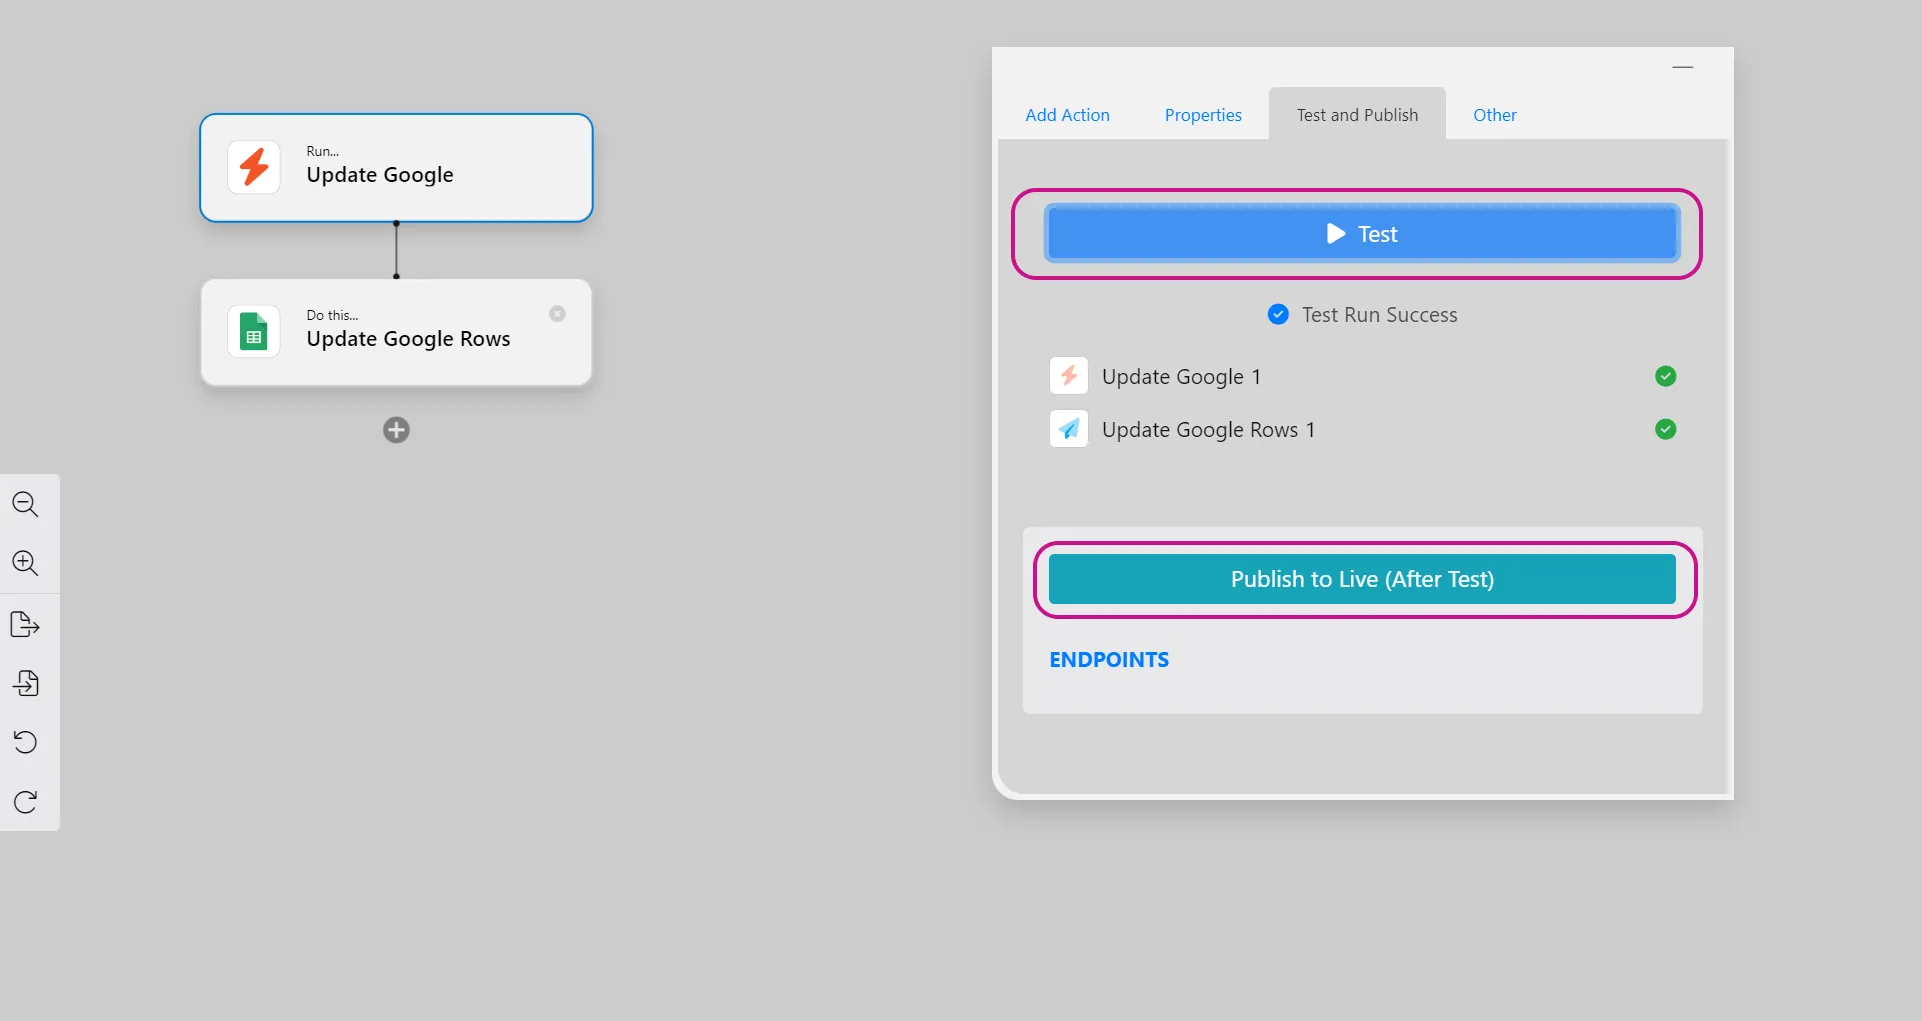Add a new step with the plus icon
1922x1021 pixels.
(x=396, y=430)
